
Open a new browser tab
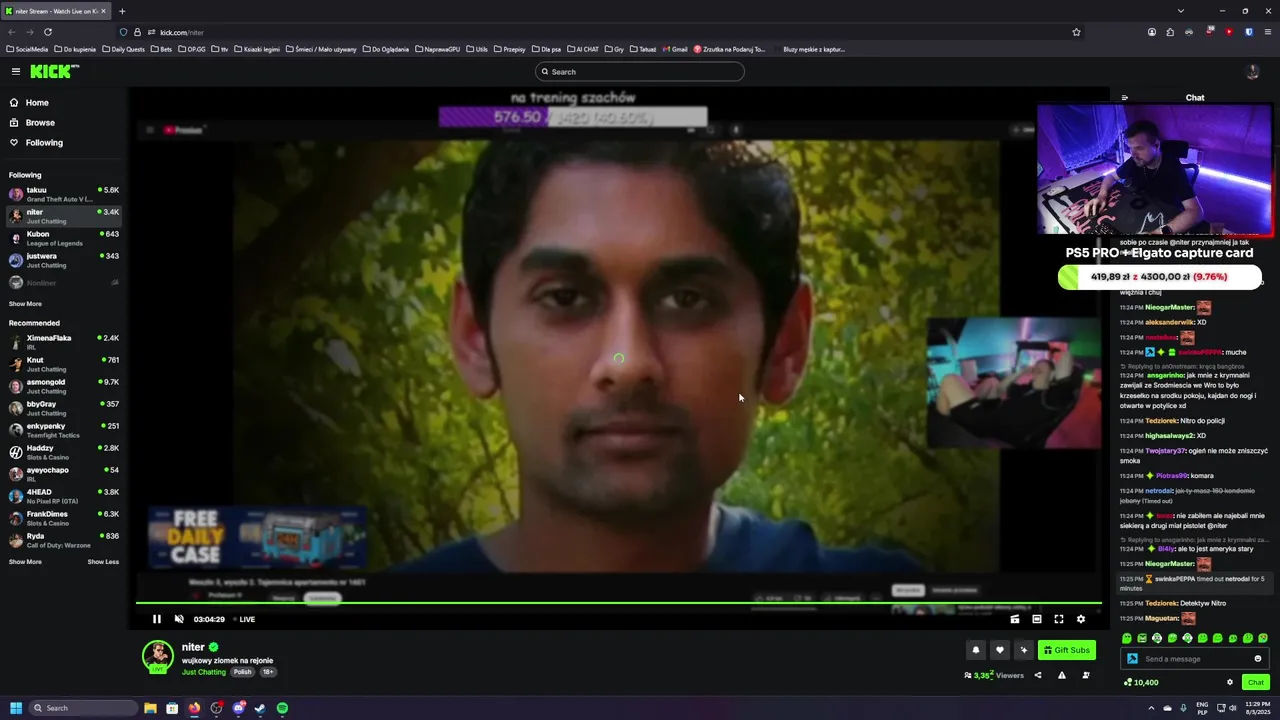tap(122, 11)
